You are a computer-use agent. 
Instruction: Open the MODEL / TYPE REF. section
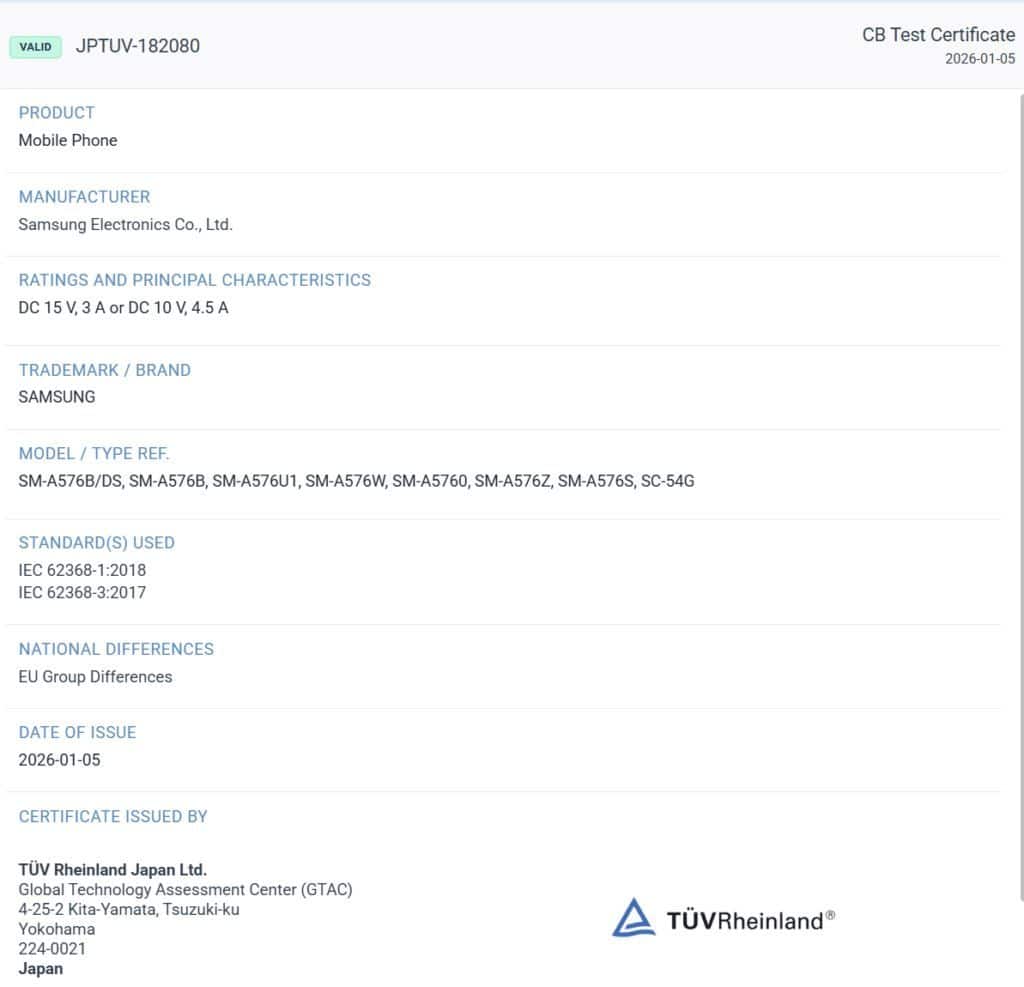pyautogui.click(x=94, y=453)
